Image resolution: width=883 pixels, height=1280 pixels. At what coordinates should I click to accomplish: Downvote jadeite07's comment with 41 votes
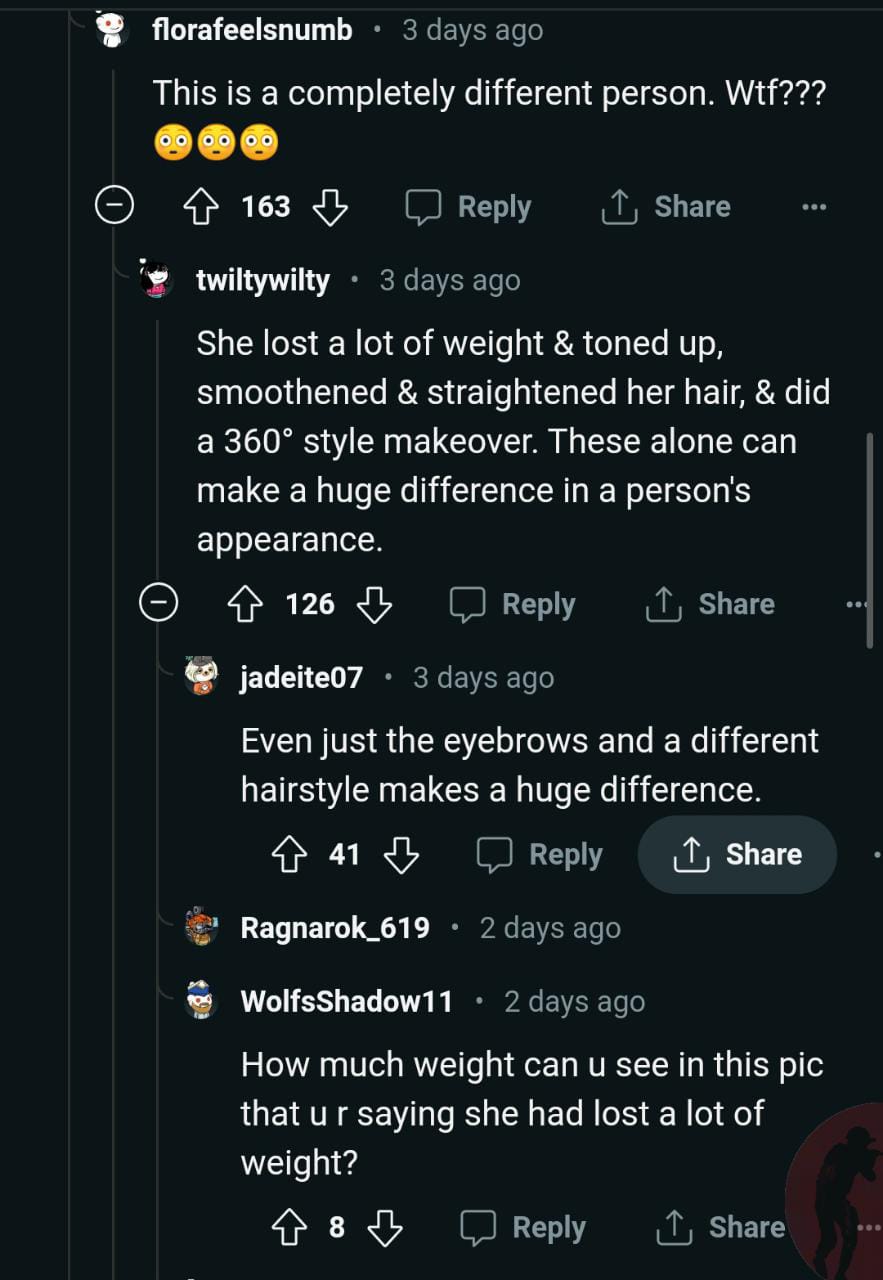[x=401, y=854]
